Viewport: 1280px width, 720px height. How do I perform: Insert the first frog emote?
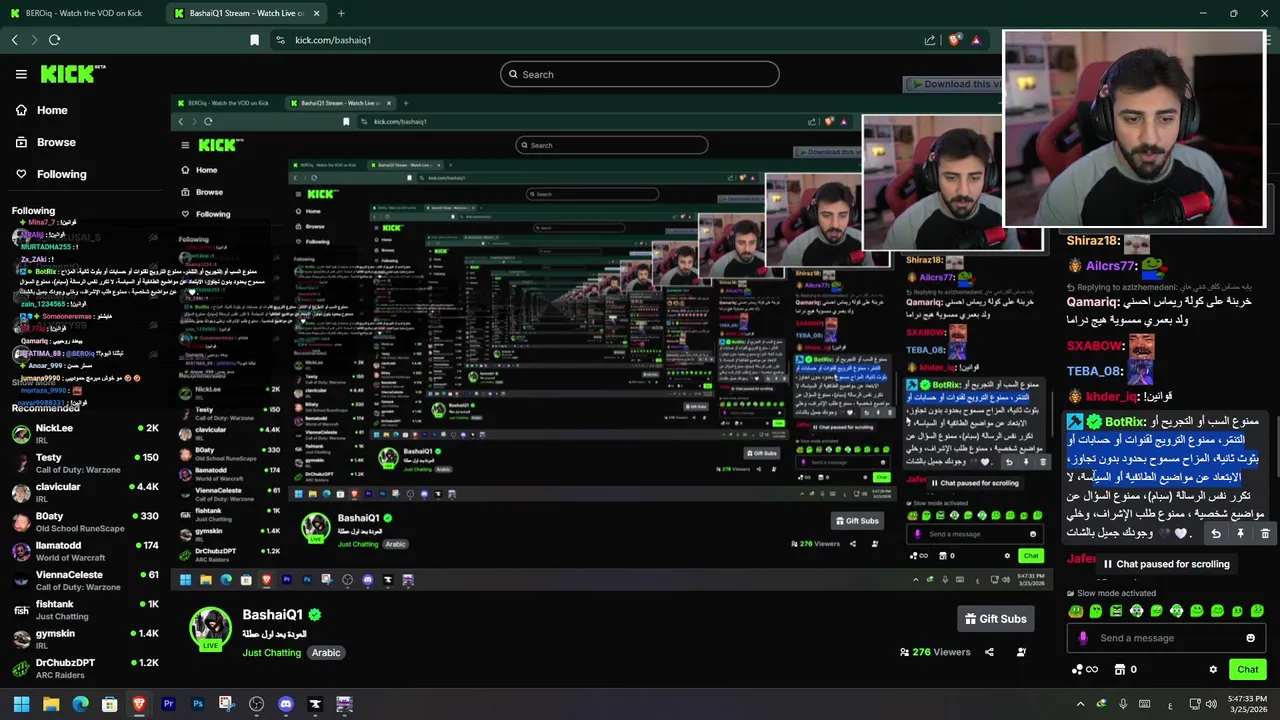click(x=1076, y=611)
